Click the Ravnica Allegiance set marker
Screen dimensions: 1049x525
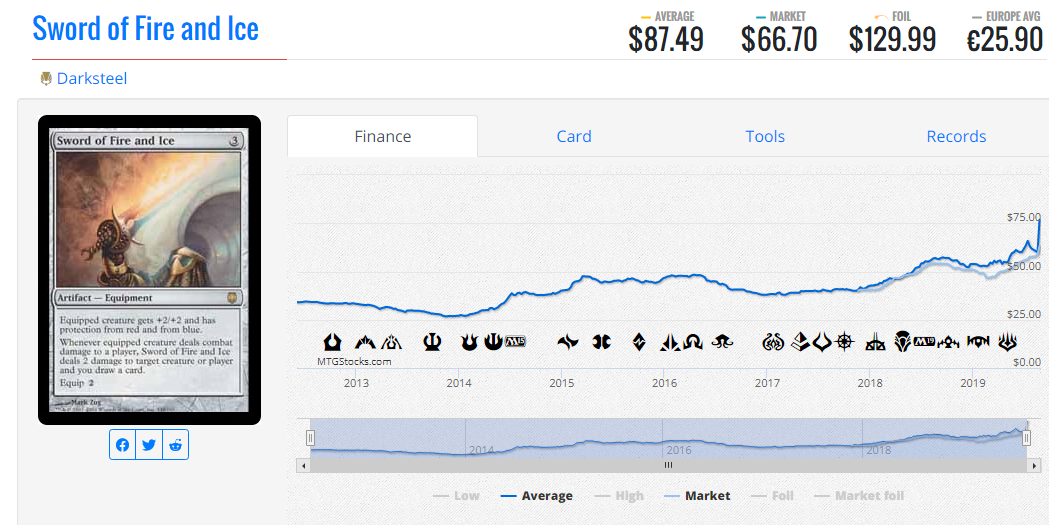click(x=979, y=342)
